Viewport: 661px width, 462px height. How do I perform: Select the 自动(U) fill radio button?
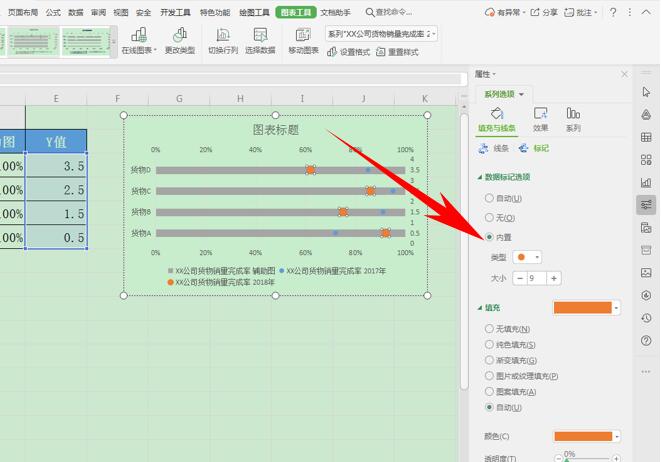pos(489,407)
